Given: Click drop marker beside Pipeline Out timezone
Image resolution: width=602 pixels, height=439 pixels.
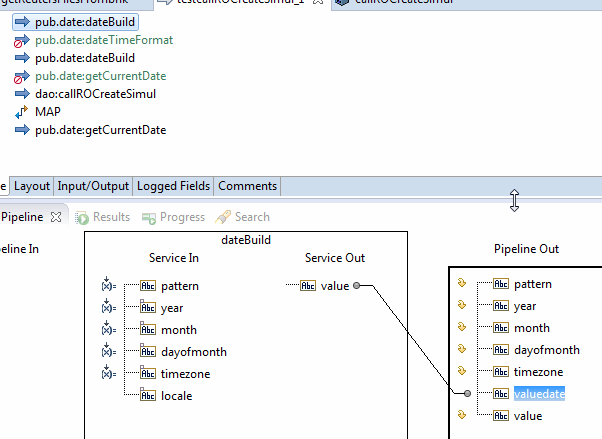Looking at the screenshot, I should pos(462,371).
